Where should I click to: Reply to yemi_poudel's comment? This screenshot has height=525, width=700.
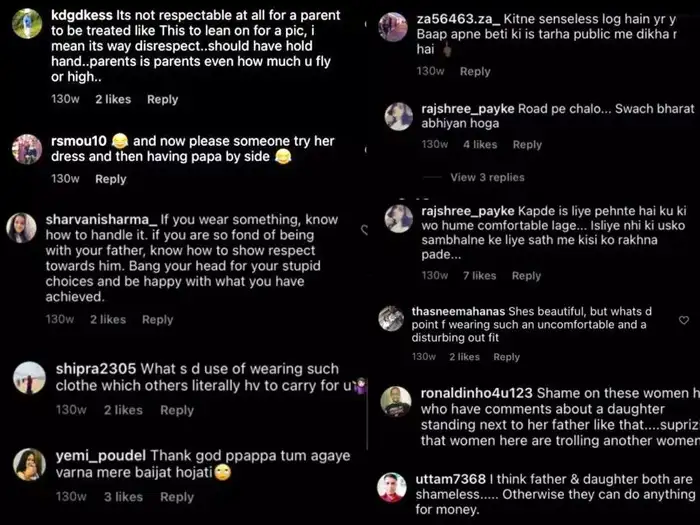pyautogui.click(x=177, y=497)
